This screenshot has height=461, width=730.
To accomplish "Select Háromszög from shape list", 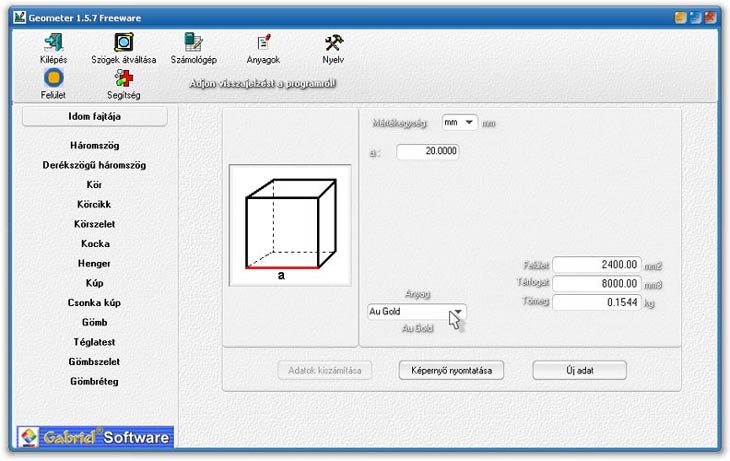I will pos(95,146).
